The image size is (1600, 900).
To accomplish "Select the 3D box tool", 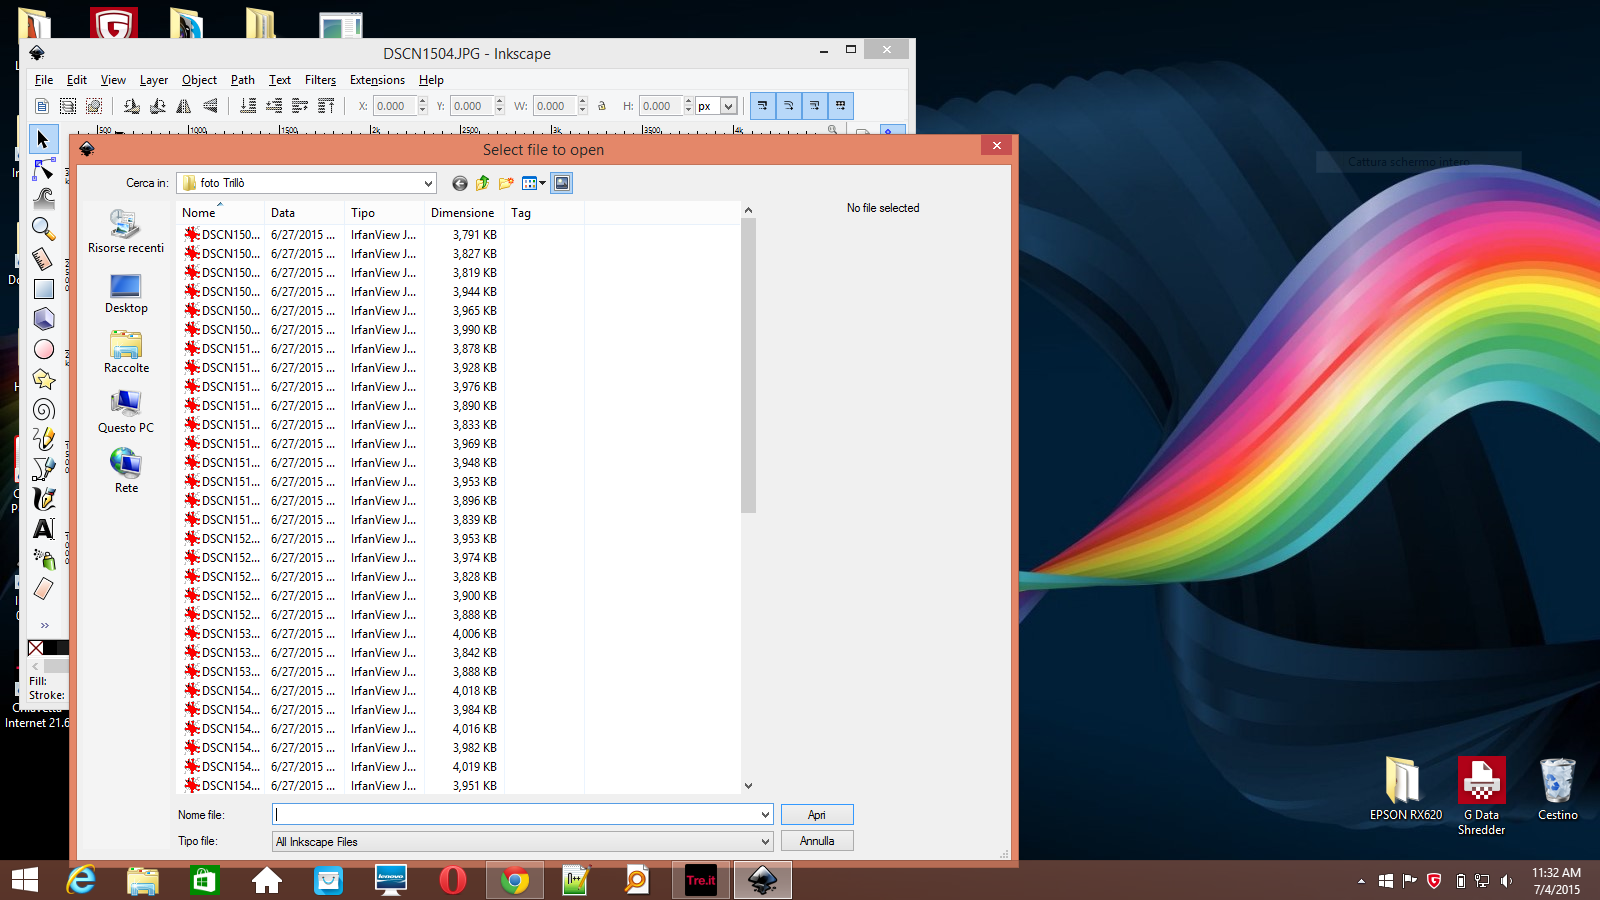I will pyautogui.click(x=43, y=319).
